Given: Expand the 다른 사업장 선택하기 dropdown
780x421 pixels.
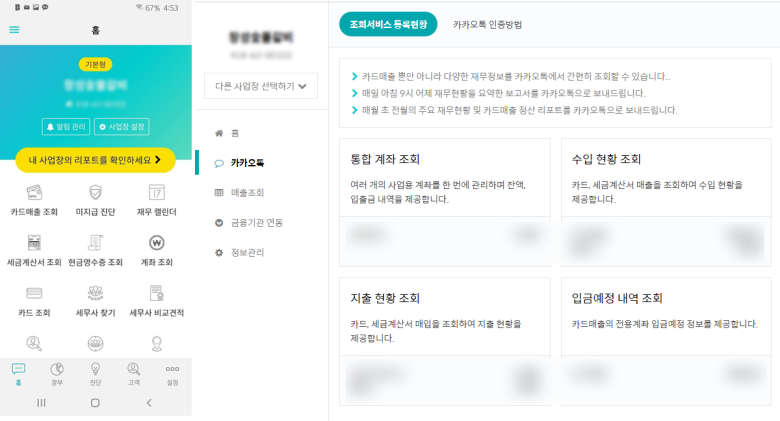Looking at the screenshot, I should pyautogui.click(x=261, y=86).
